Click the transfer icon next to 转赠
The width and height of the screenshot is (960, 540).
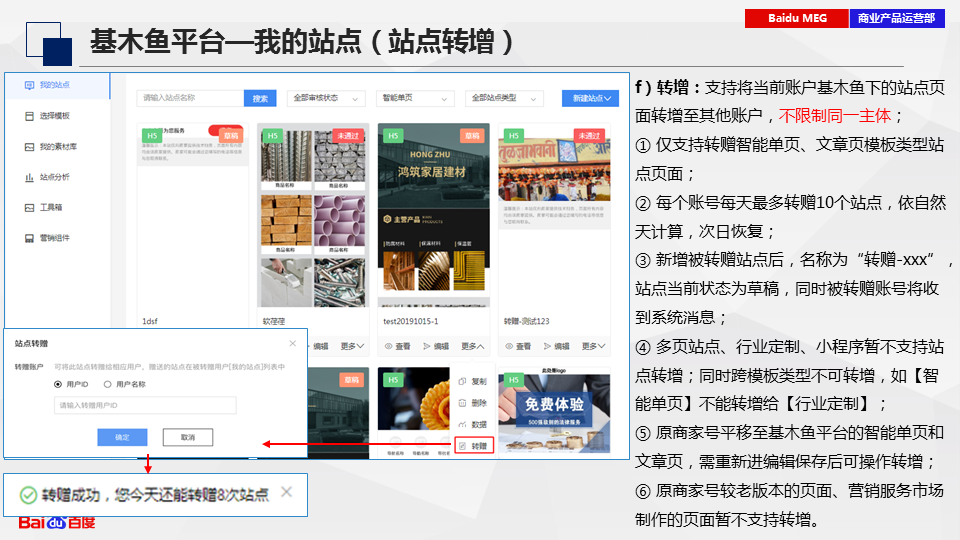click(x=462, y=446)
